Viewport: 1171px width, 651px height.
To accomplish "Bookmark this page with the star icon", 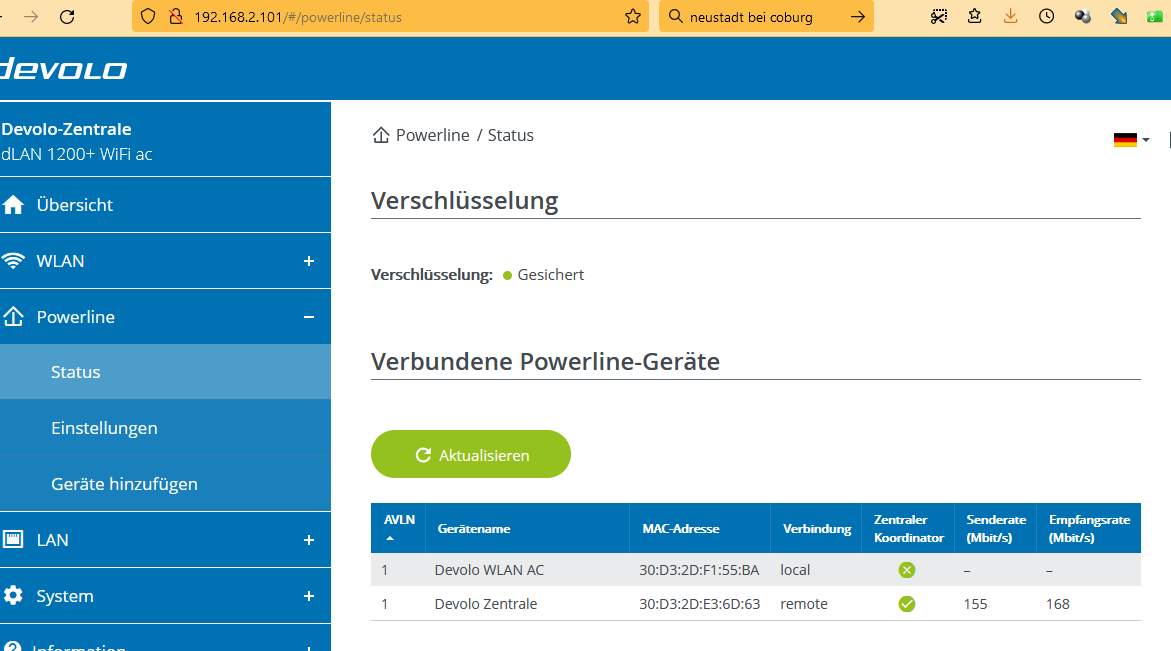I will [633, 16].
